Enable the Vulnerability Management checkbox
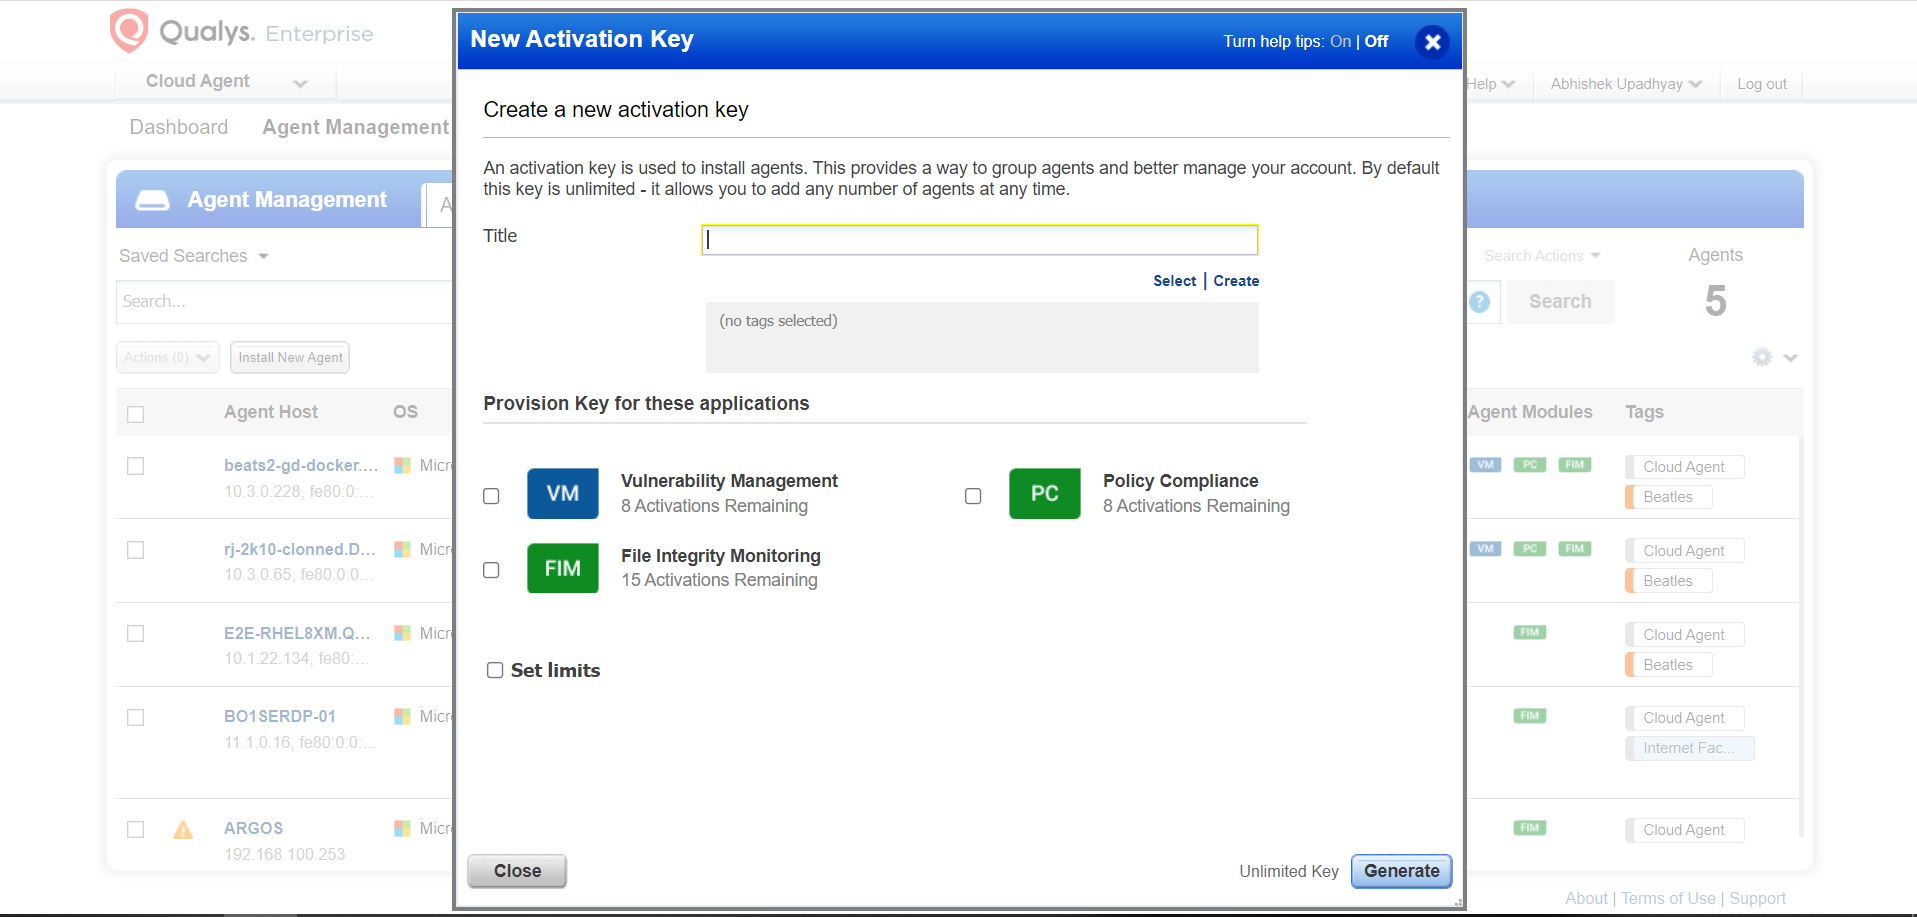This screenshot has height=917, width=1917. pos(491,496)
